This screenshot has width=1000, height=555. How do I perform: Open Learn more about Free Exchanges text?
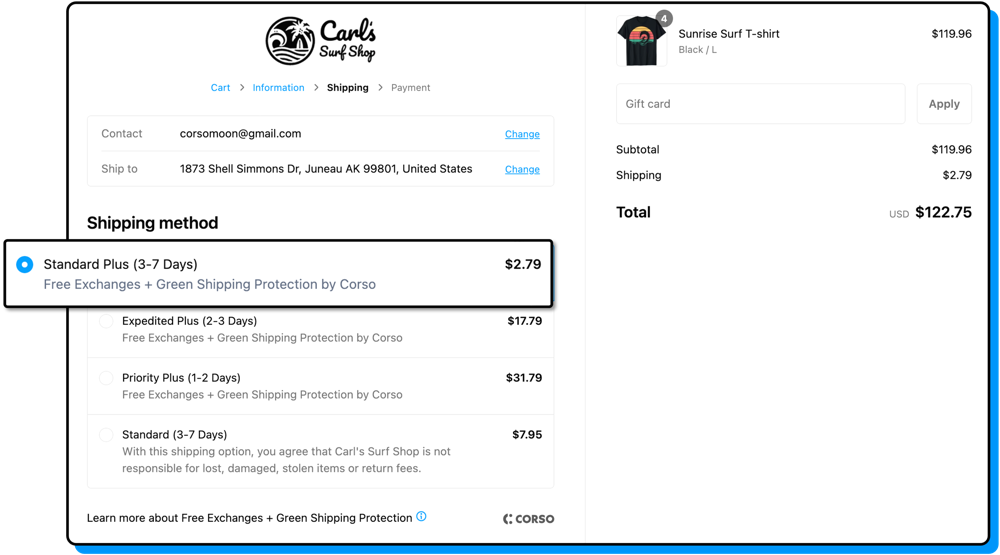(x=249, y=518)
